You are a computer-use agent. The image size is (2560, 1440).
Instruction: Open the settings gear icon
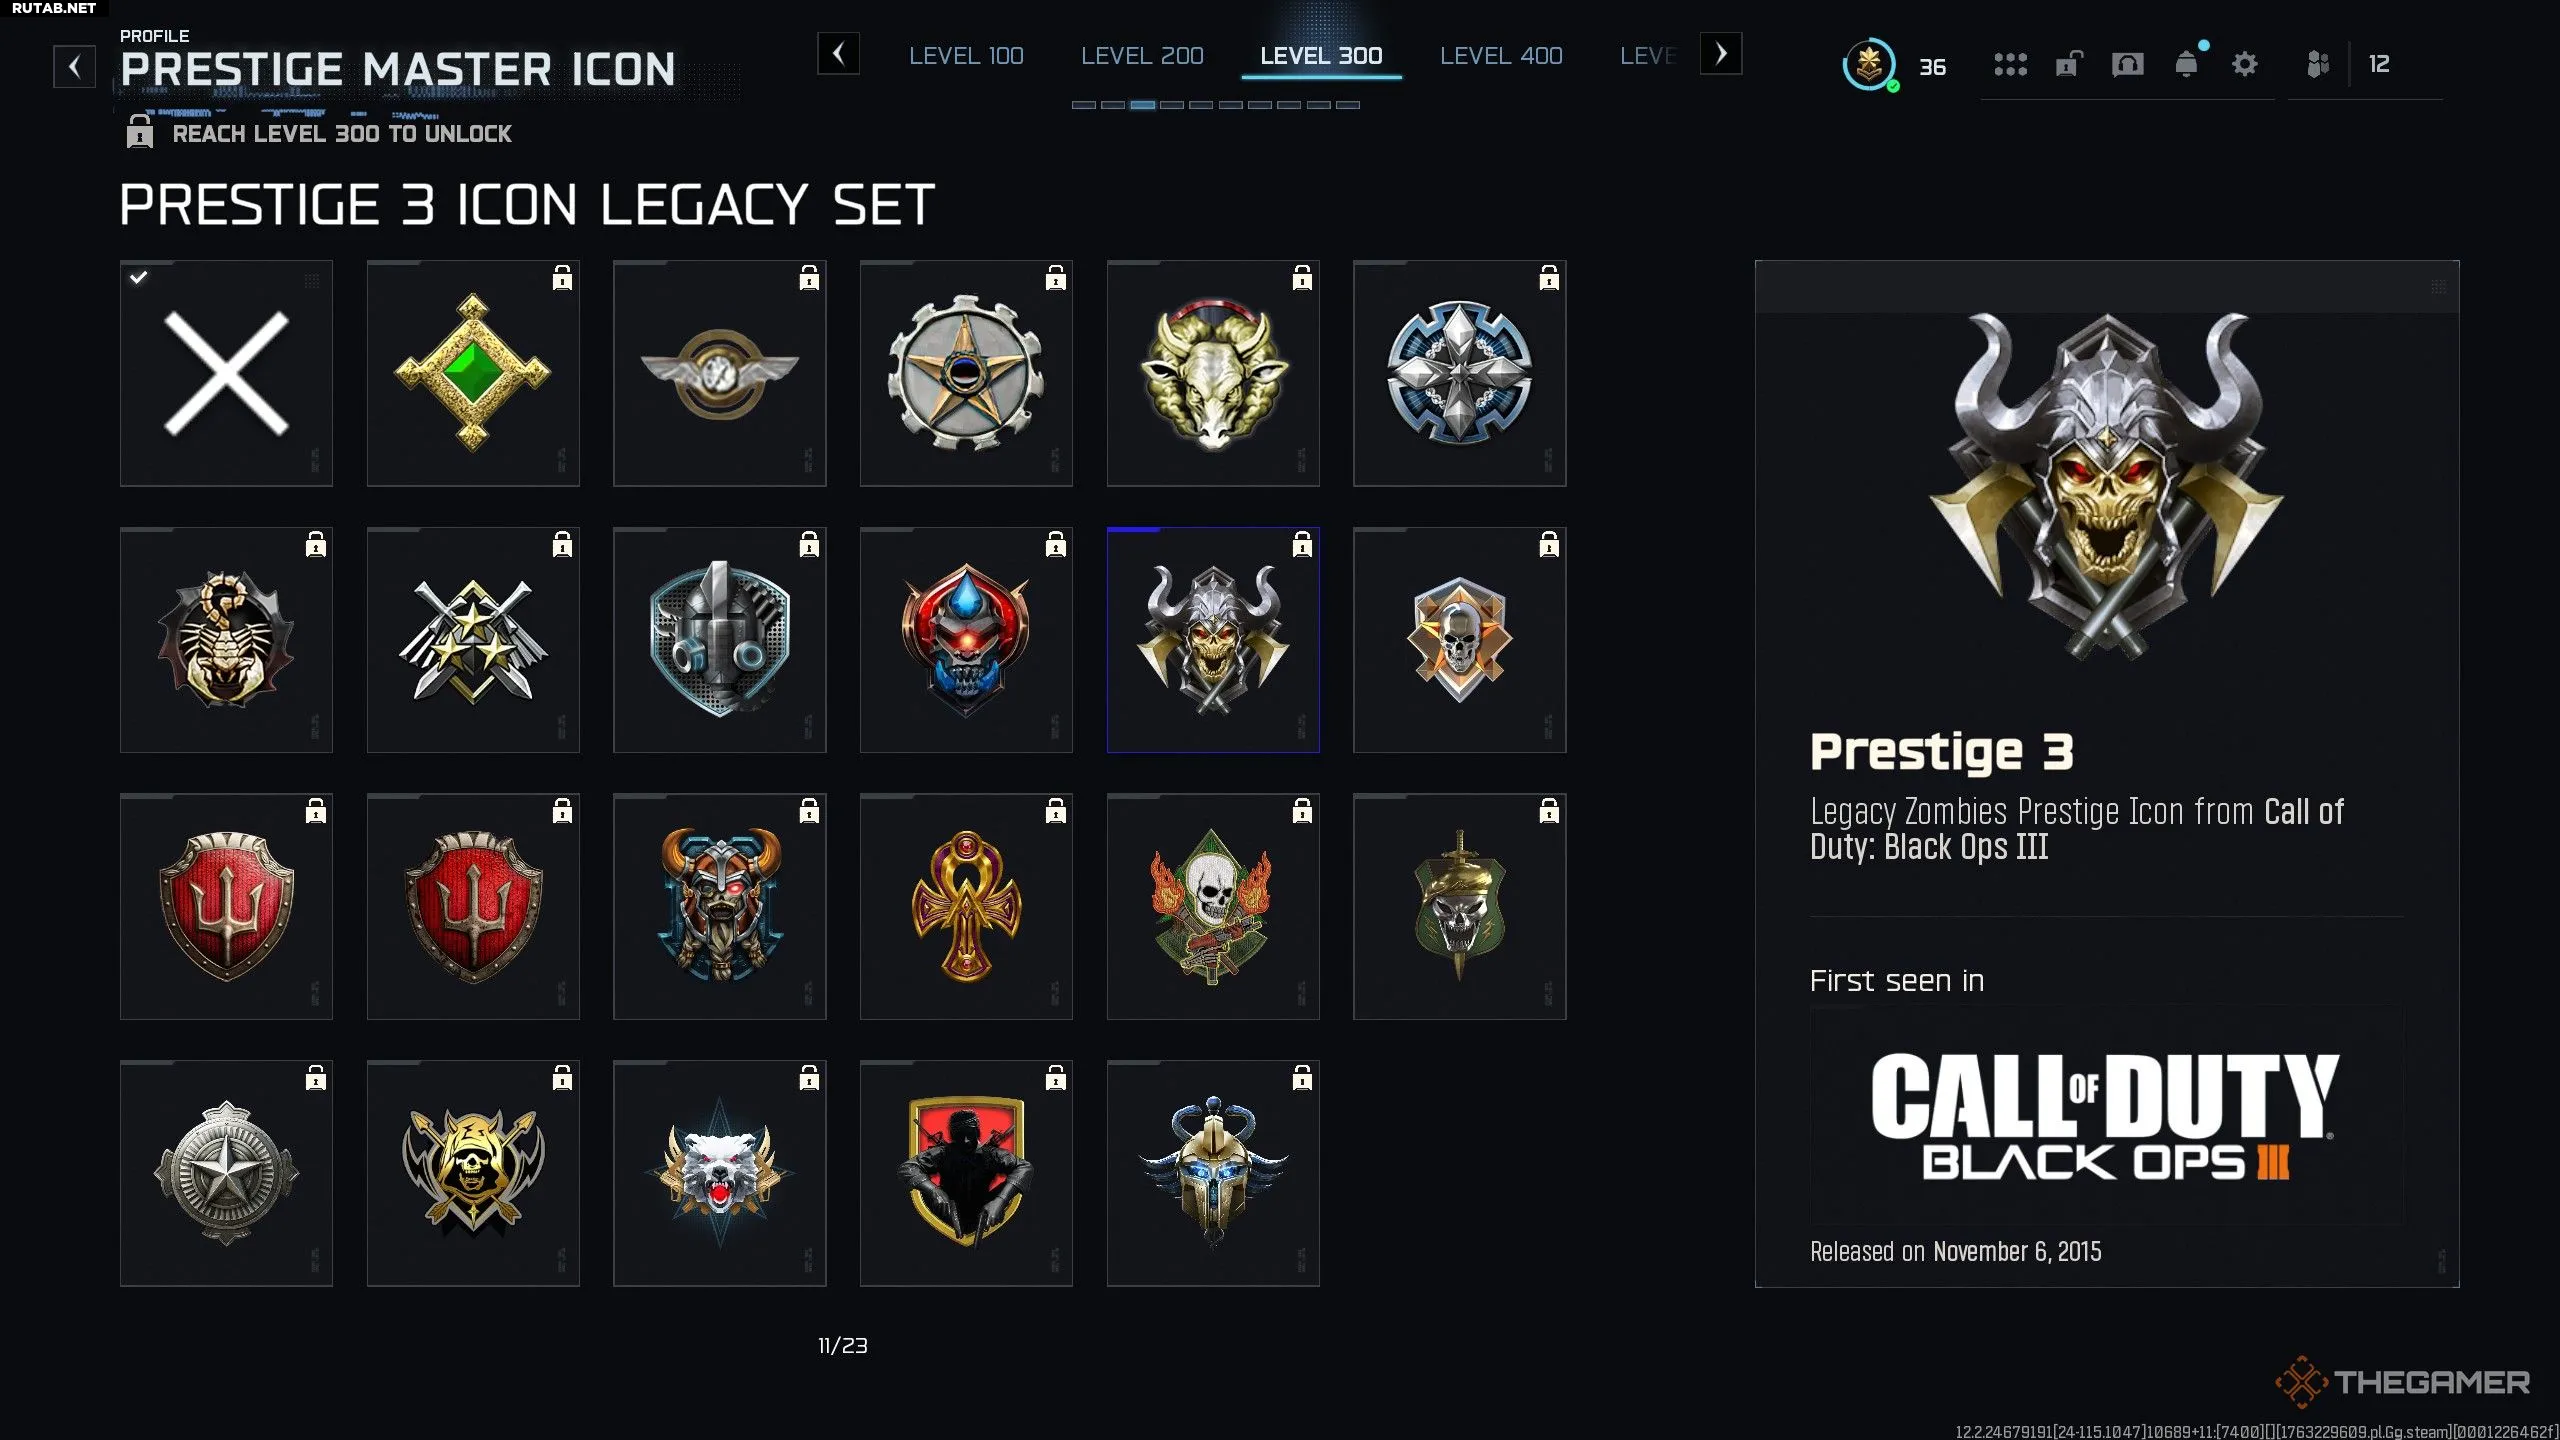click(x=2245, y=65)
